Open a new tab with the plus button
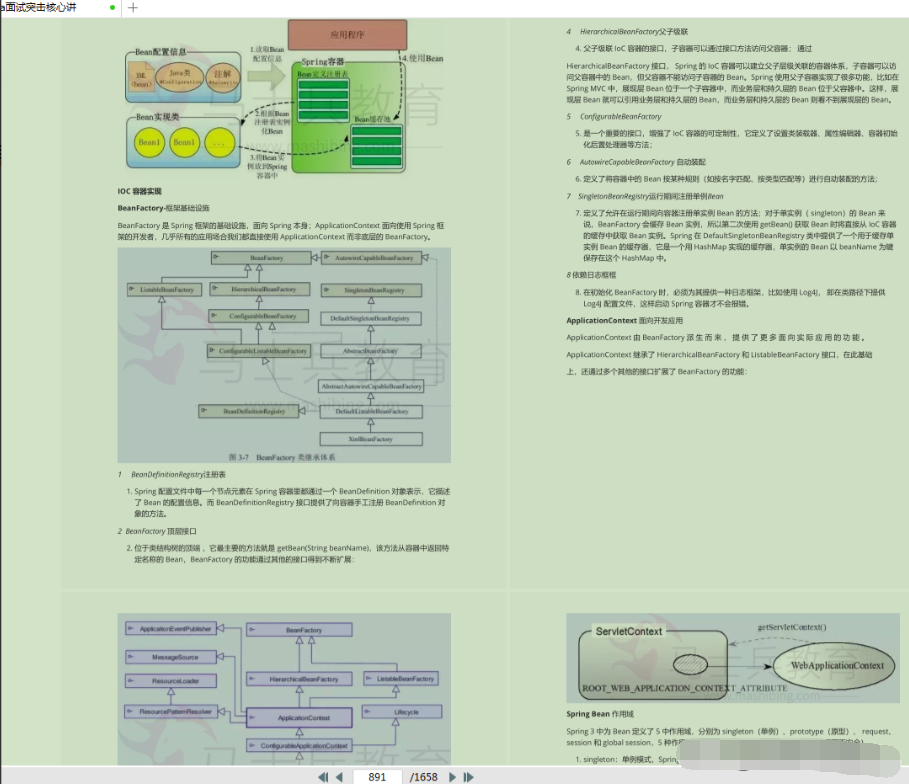The height and width of the screenshot is (784, 909). pos(133,8)
